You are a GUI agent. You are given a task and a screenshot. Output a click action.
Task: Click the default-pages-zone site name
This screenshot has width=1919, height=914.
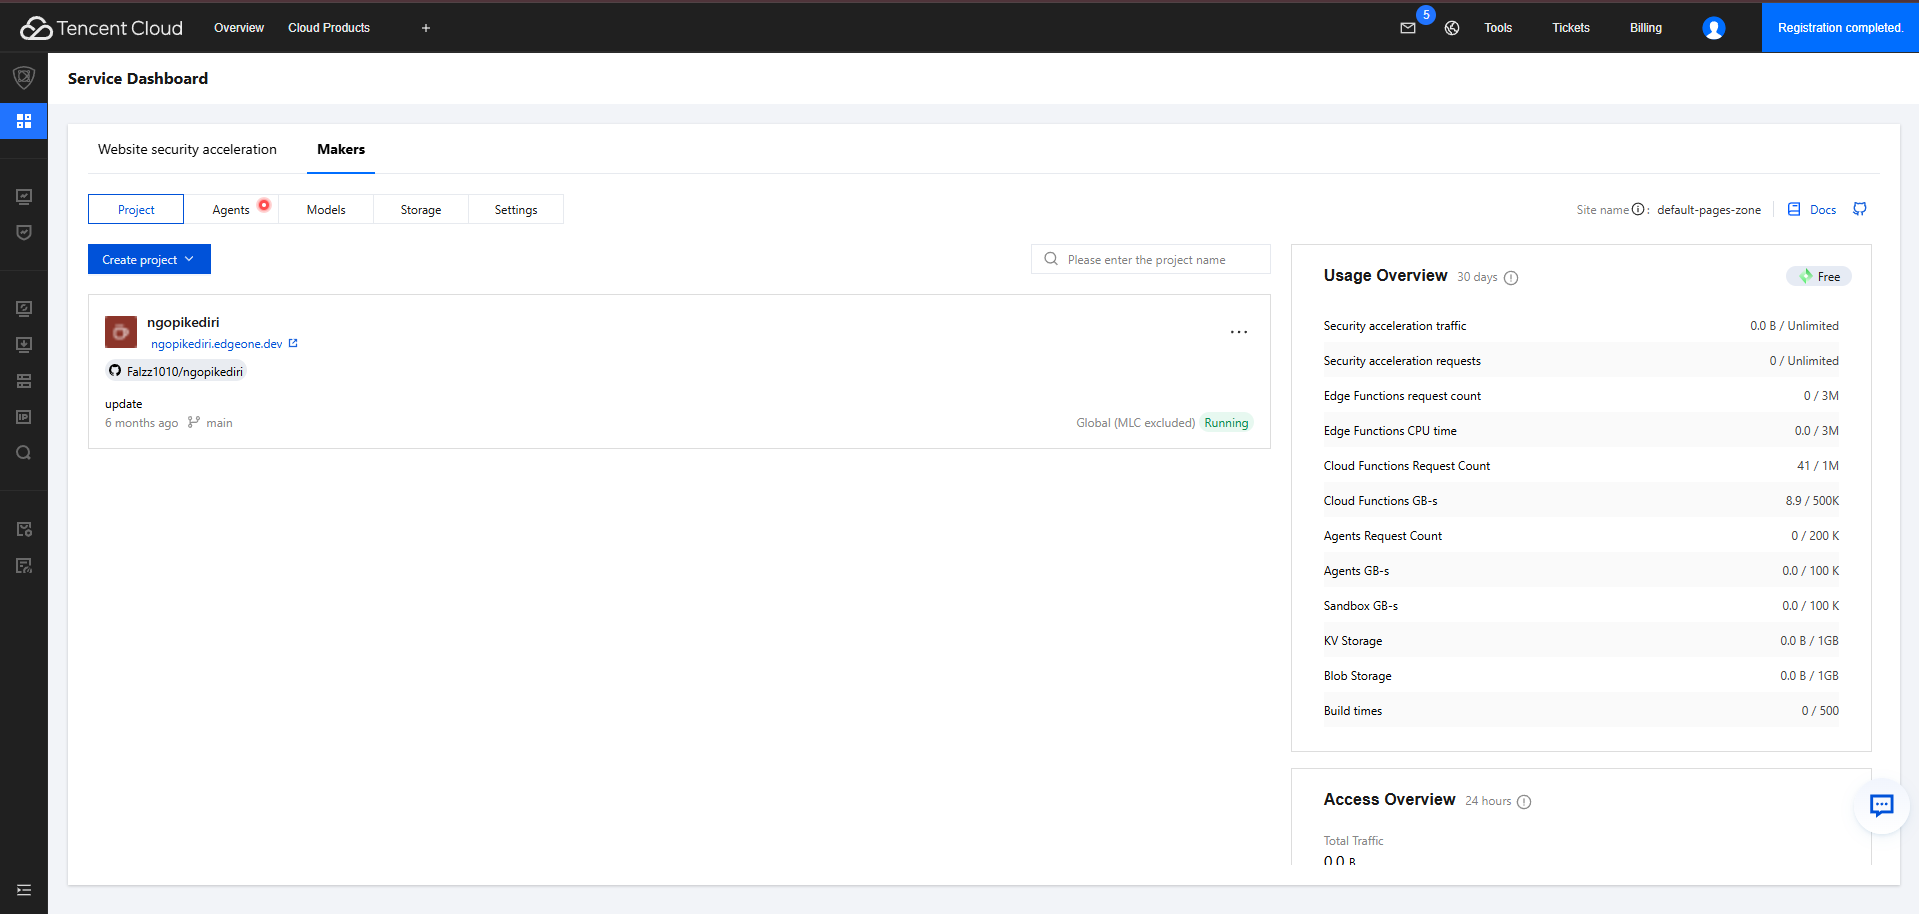(1709, 210)
